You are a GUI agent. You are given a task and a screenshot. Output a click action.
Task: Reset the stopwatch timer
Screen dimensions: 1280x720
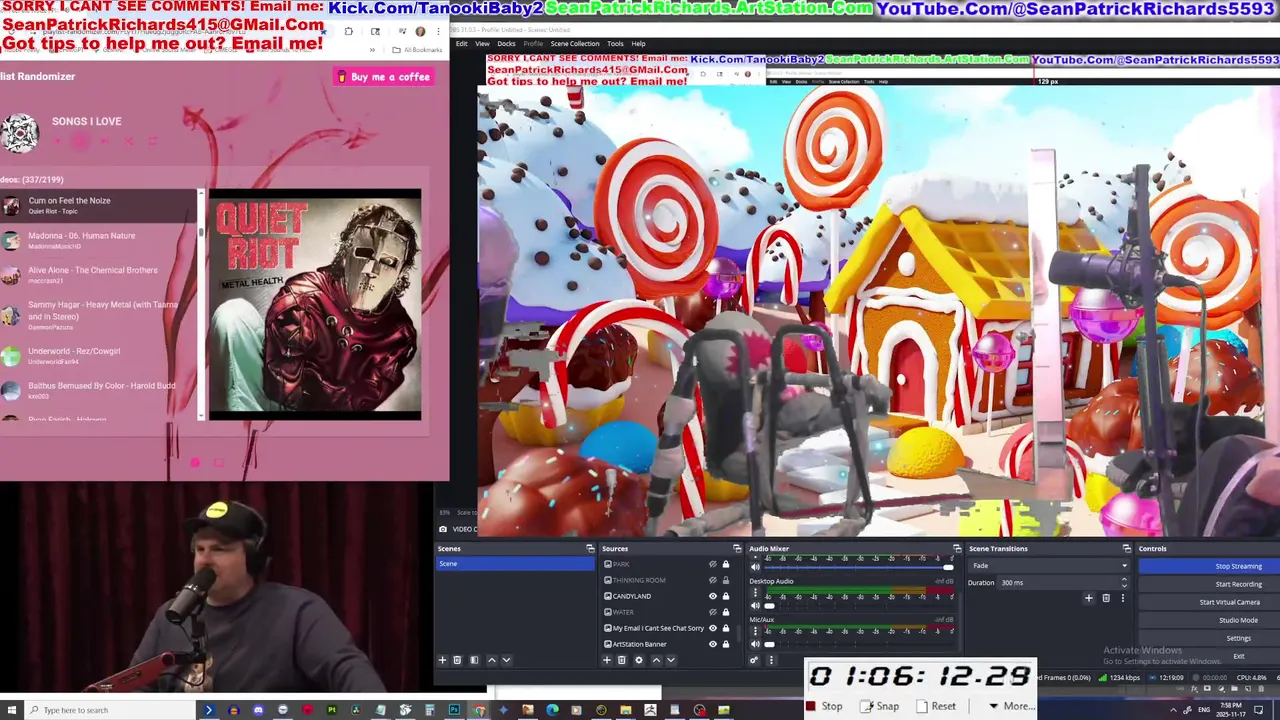coord(936,706)
